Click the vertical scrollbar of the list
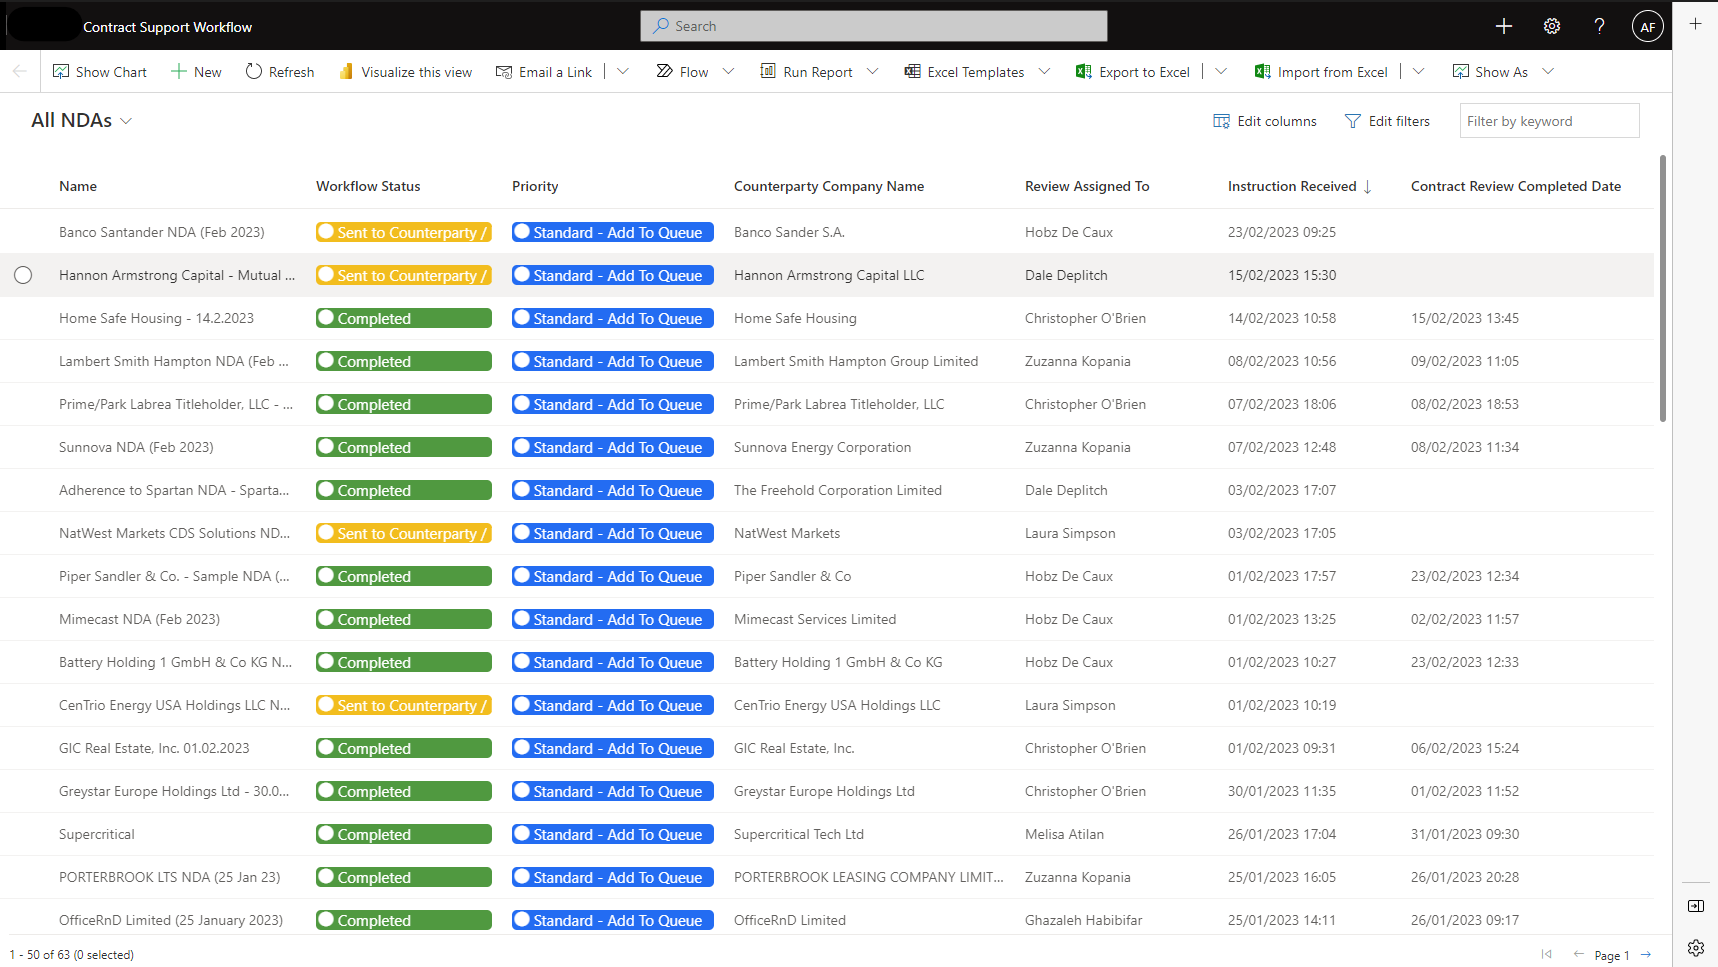The width and height of the screenshot is (1718, 967). click(x=1662, y=290)
